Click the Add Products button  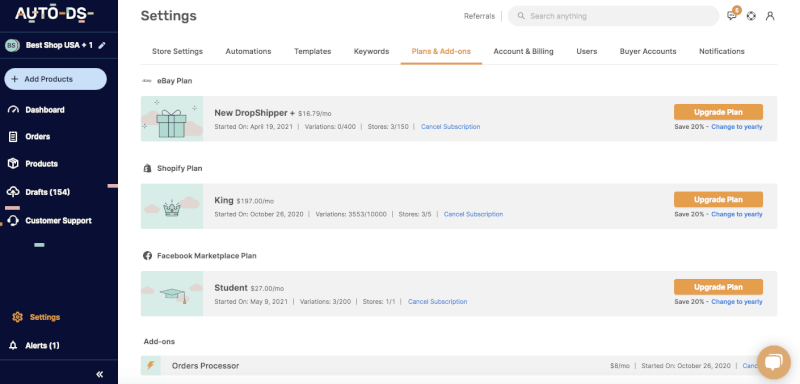(x=56, y=79)
